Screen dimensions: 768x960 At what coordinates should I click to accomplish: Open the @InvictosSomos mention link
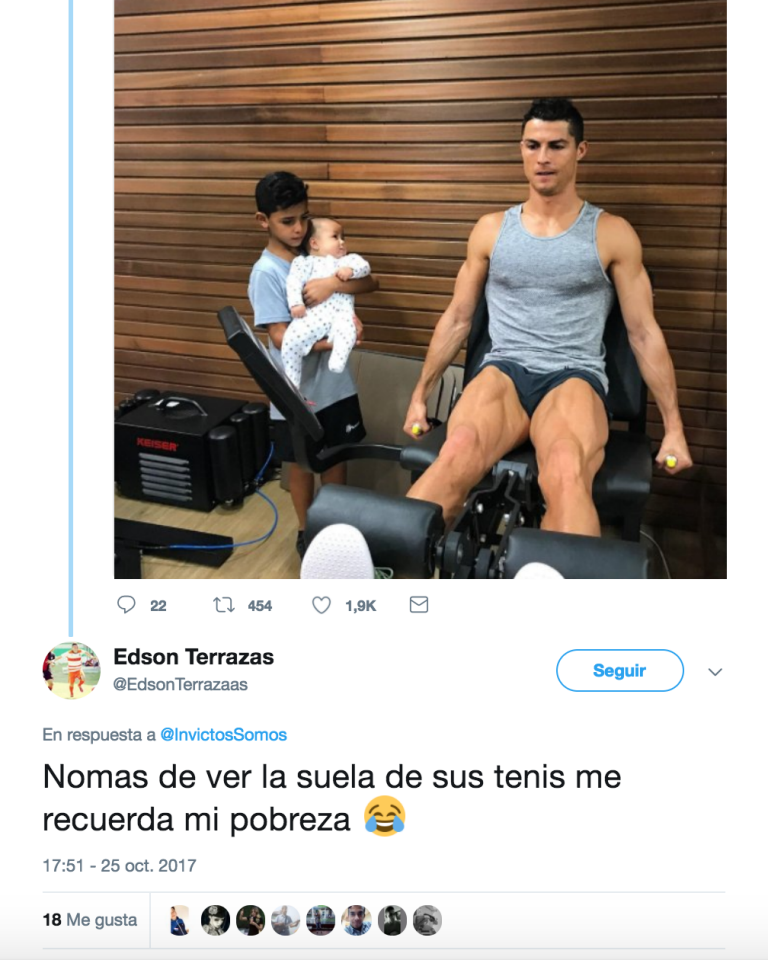pos(224,735)
